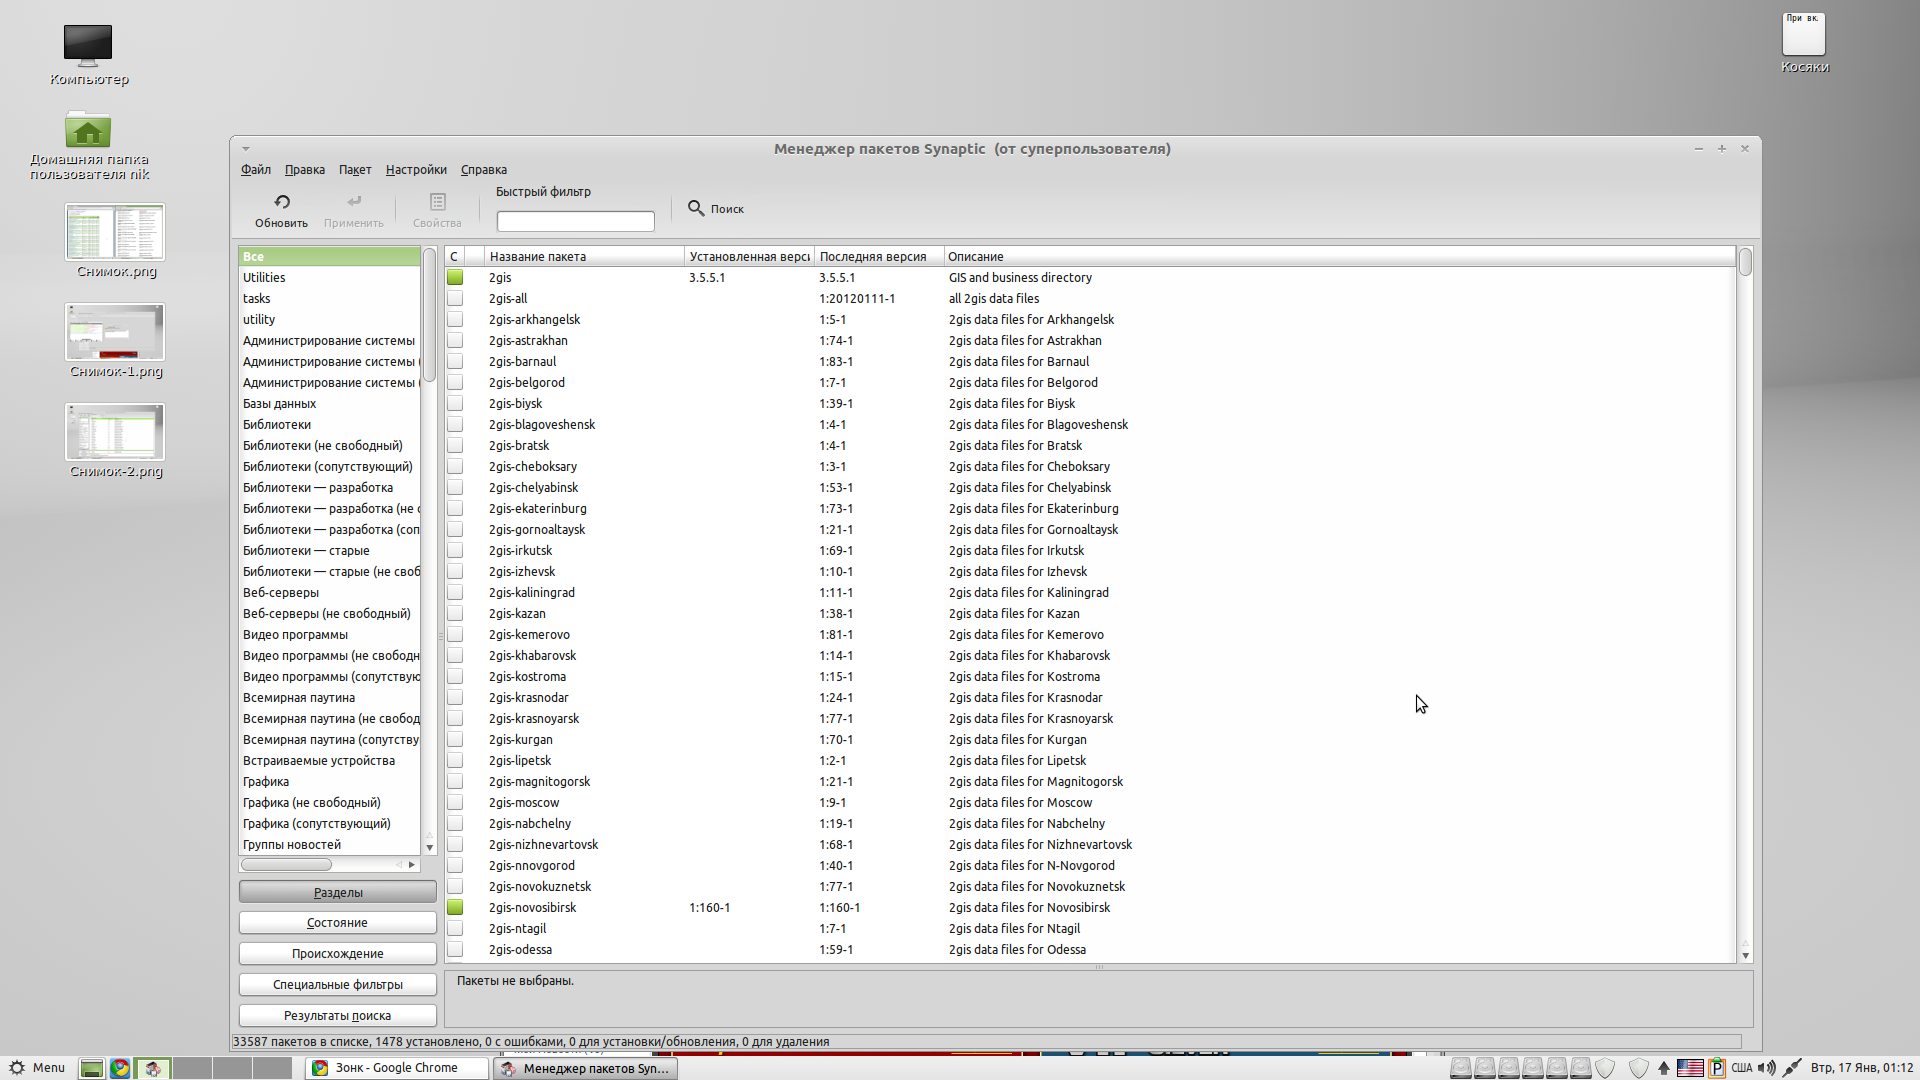Click the package list vertical scrollbar thumb
Image resolution: width=1920 pixels, height=1080 pixels.
[x=1746, y=262]
